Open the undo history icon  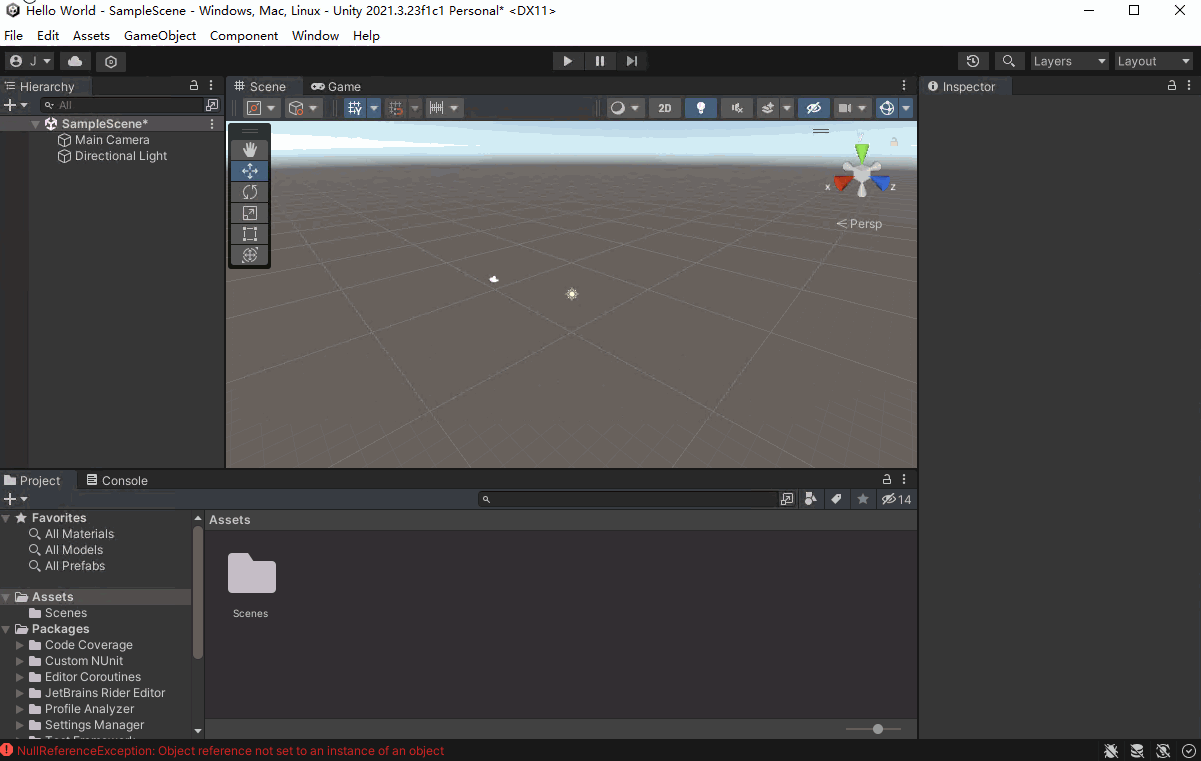pyautogui.click(x=973, y=61)
